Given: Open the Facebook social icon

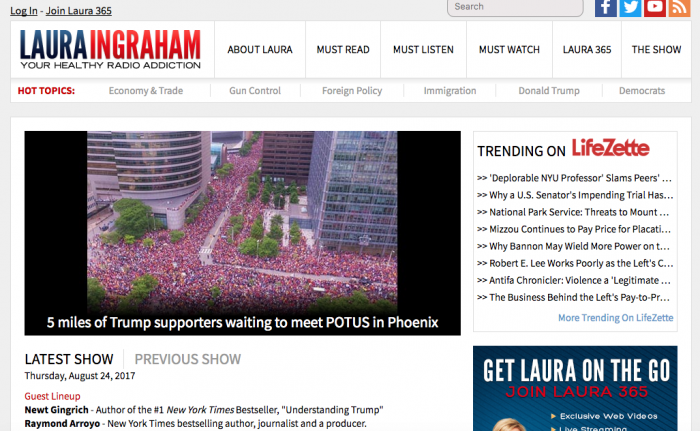Looking at the screenshot, I should point(606,8).
